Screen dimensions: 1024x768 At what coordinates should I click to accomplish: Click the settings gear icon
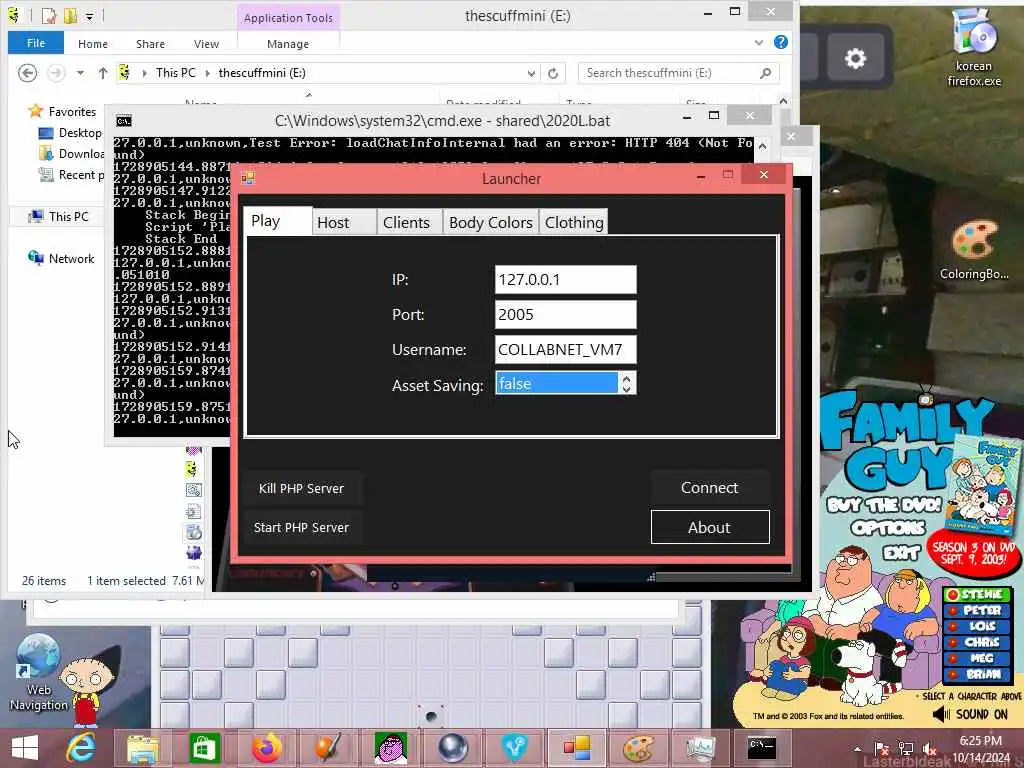click(x=856, y=59)
